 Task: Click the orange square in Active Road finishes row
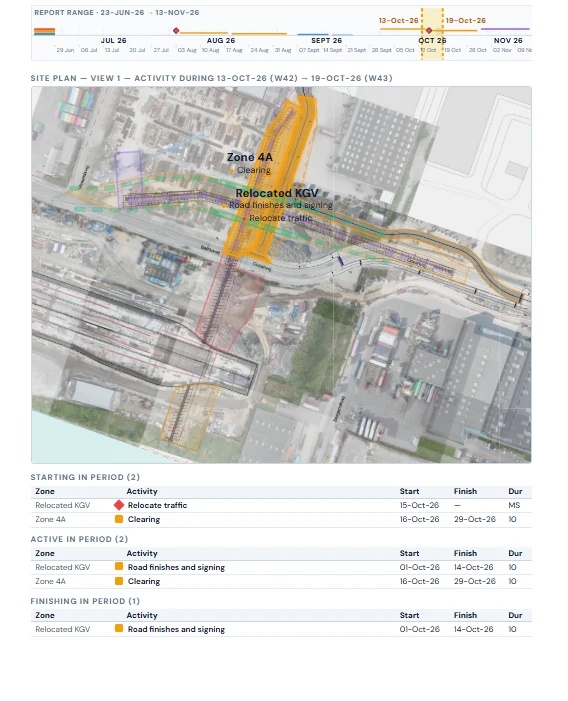click(x=119, y=566)
